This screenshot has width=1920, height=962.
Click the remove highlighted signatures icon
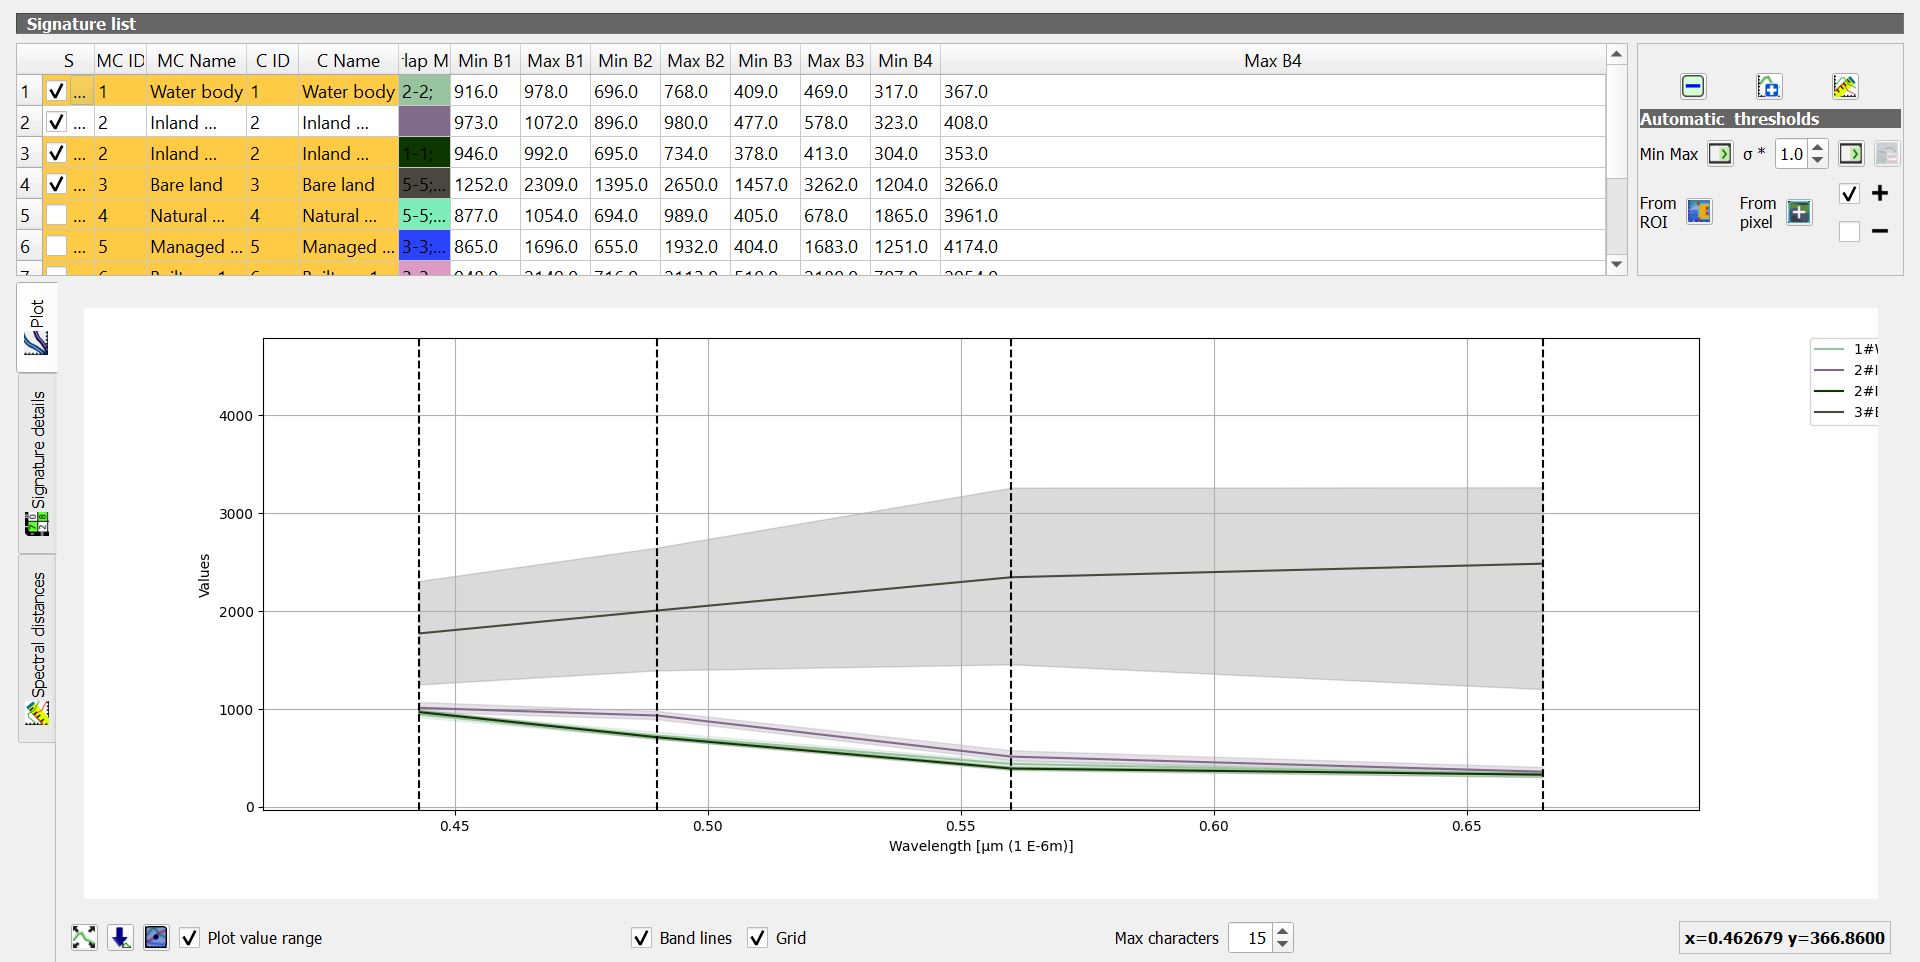(1692, 87)
